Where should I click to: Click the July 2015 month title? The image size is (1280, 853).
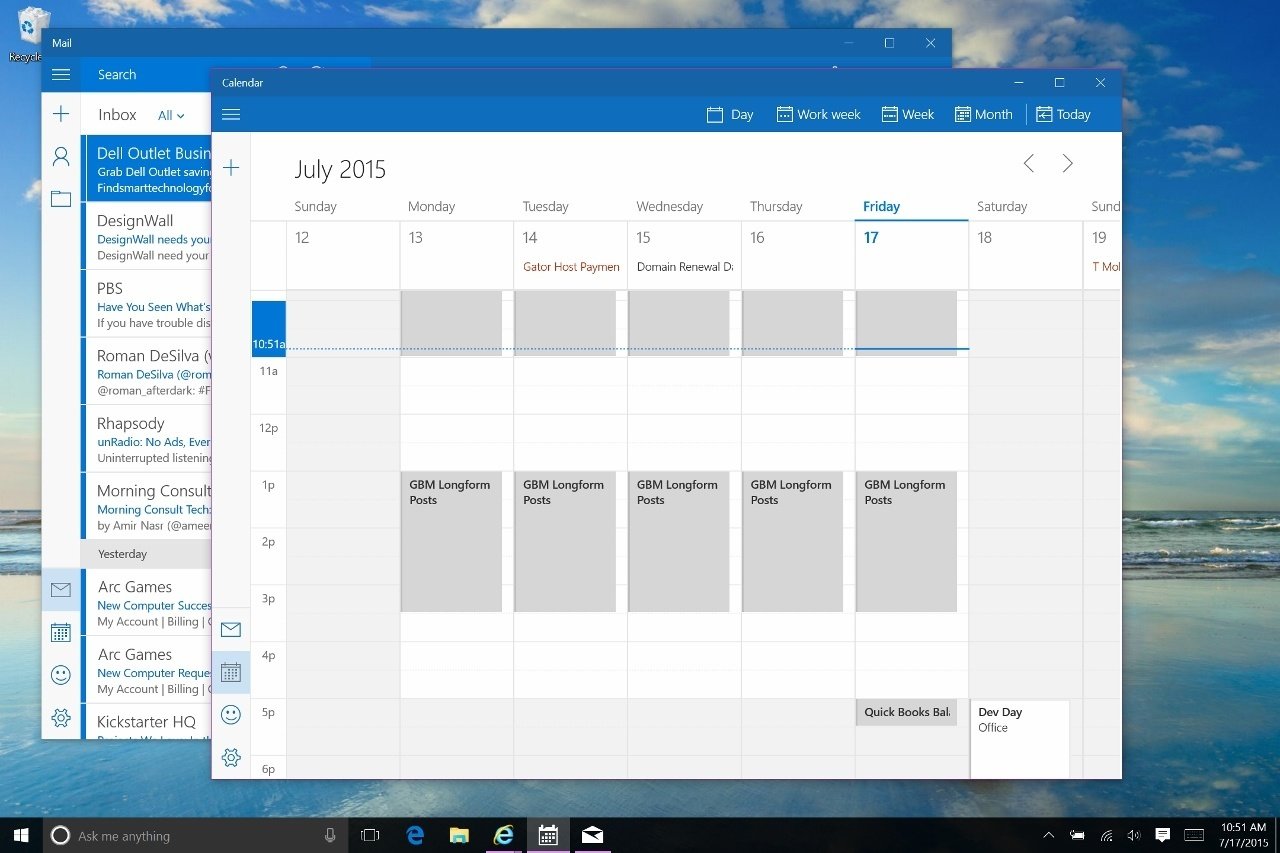[x=340, y=169]
